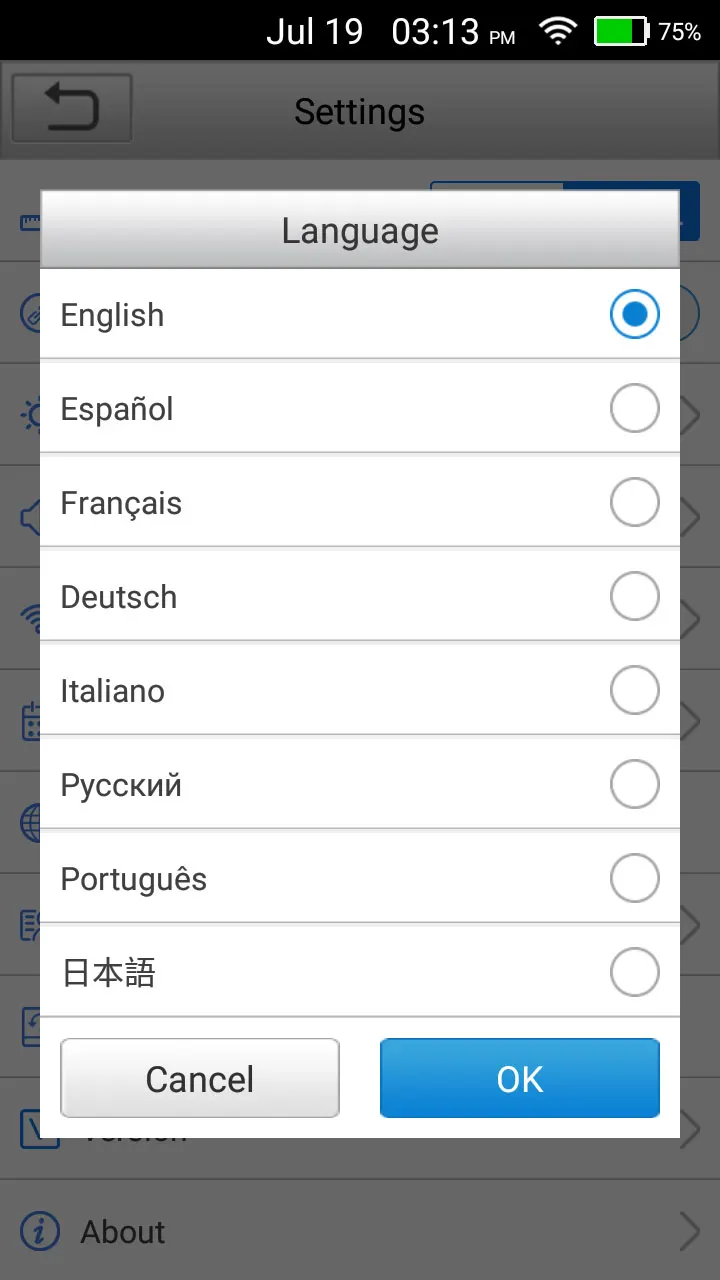Tap the Wi-Fi status bar icon
Image resolution: width=720 pixels, height=1280 pixels.
pos(558,32)
